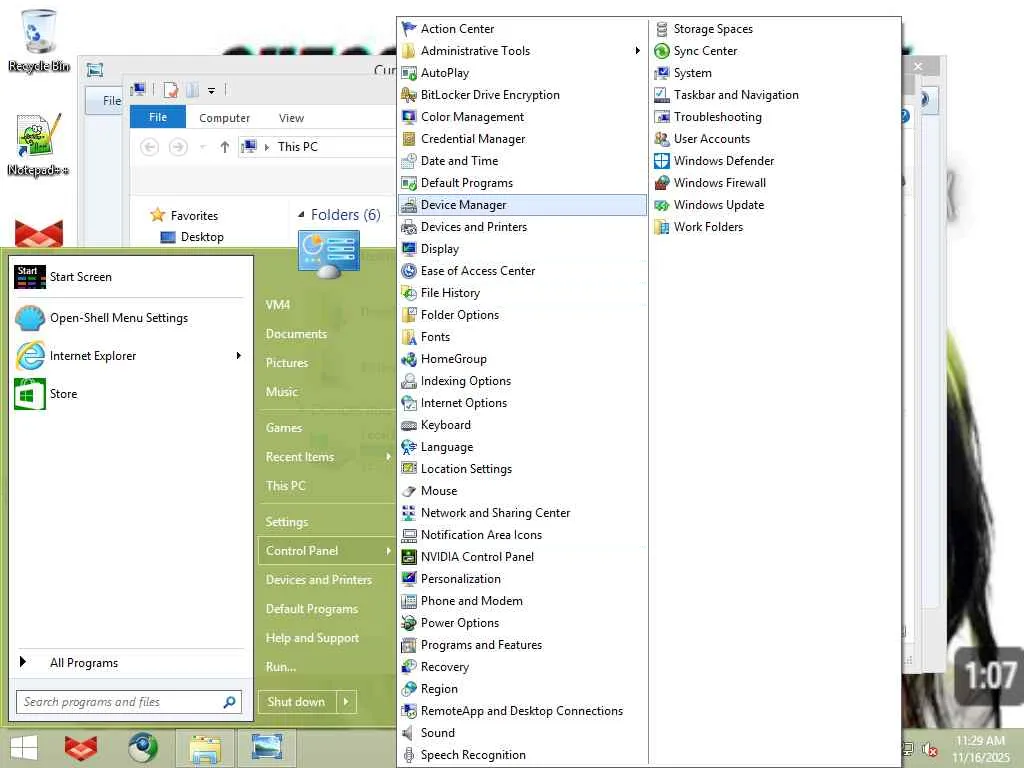
Task: Click the Display icon
Action: (409, 249)
